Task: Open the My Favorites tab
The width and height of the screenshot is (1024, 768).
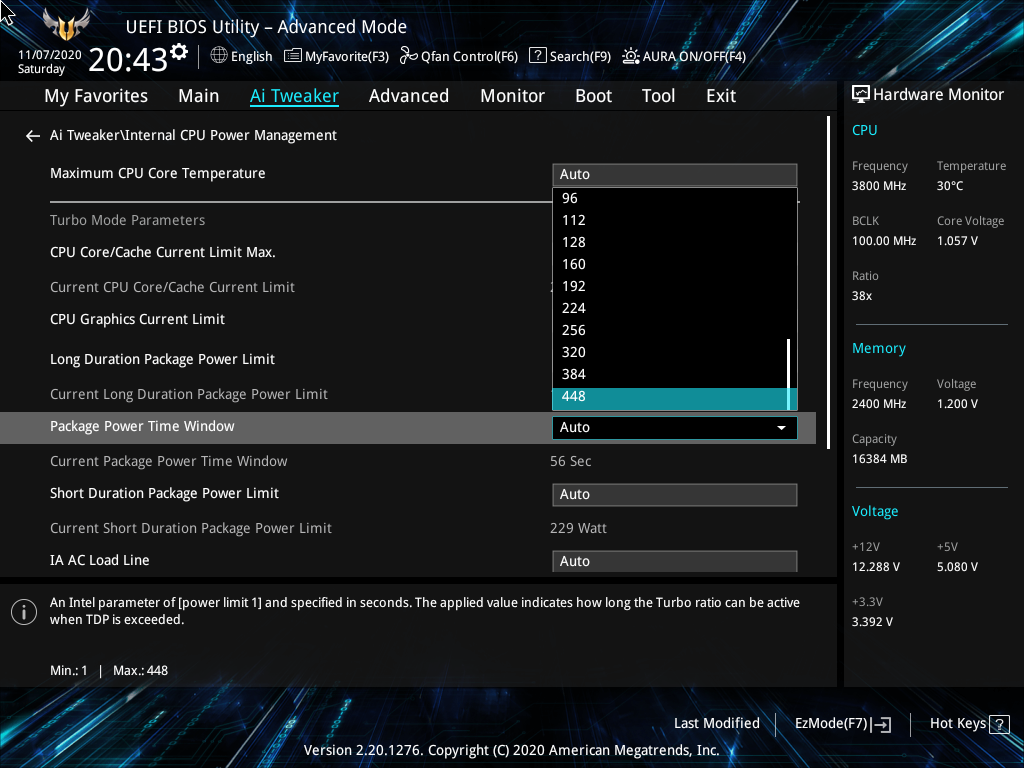Action: point(96,96)
